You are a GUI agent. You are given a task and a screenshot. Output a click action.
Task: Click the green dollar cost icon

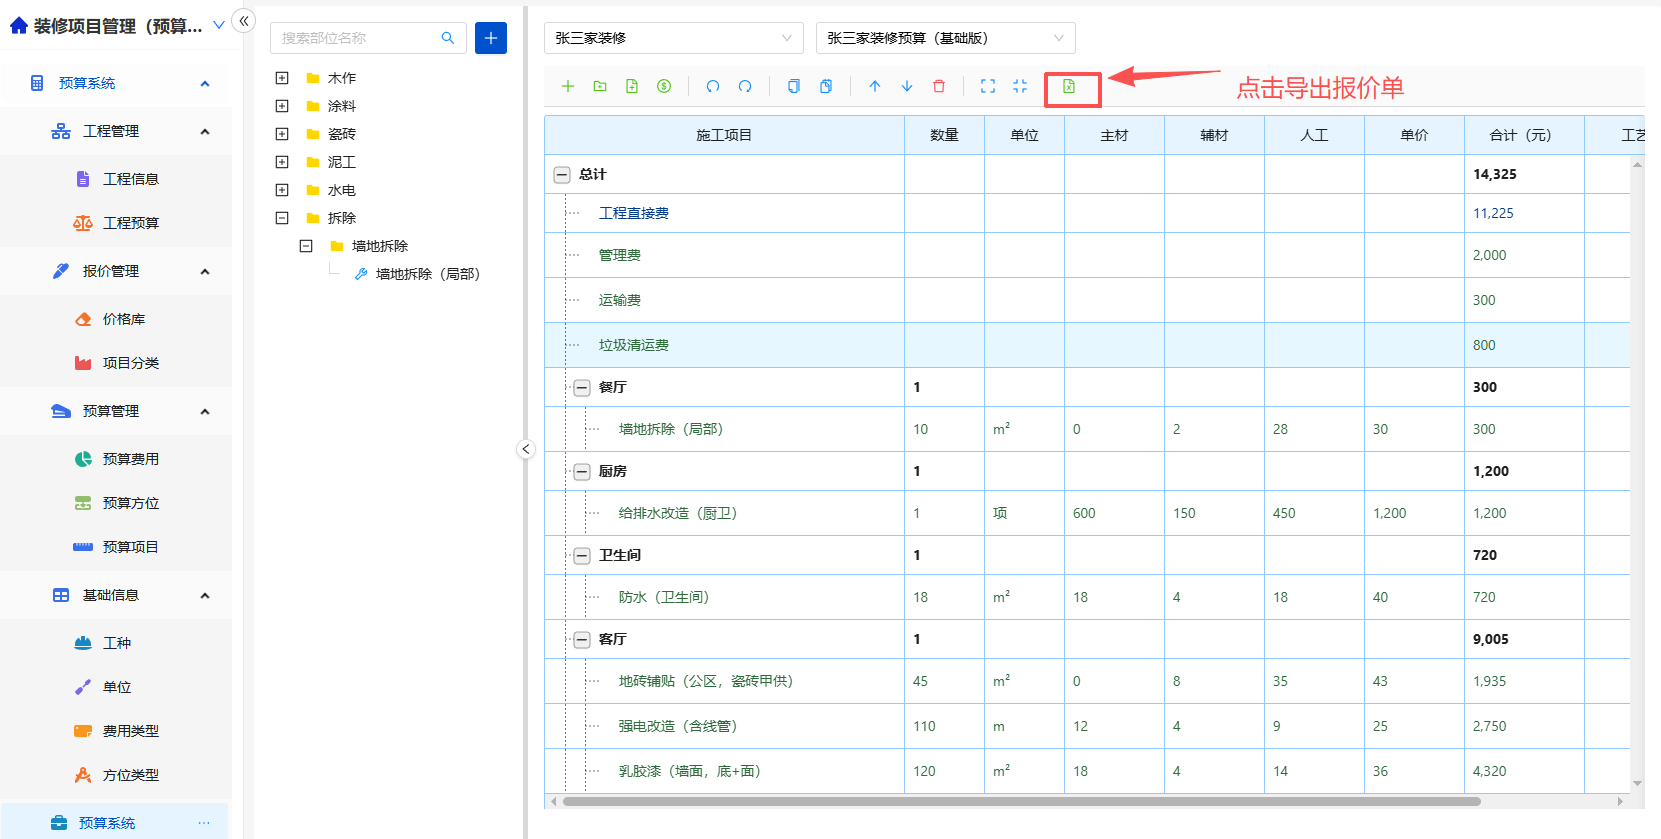point(664,87)
